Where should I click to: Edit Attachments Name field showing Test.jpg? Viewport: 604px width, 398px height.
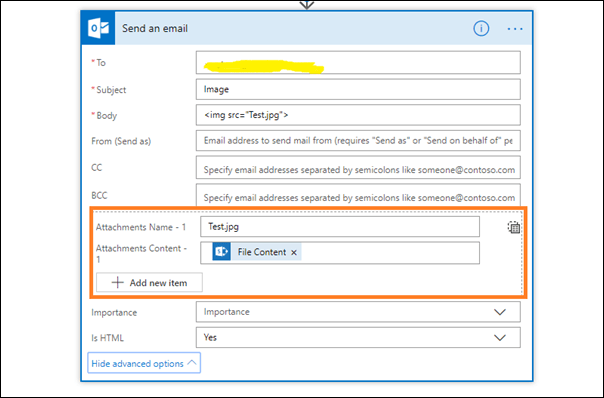(x=340, y=227)
